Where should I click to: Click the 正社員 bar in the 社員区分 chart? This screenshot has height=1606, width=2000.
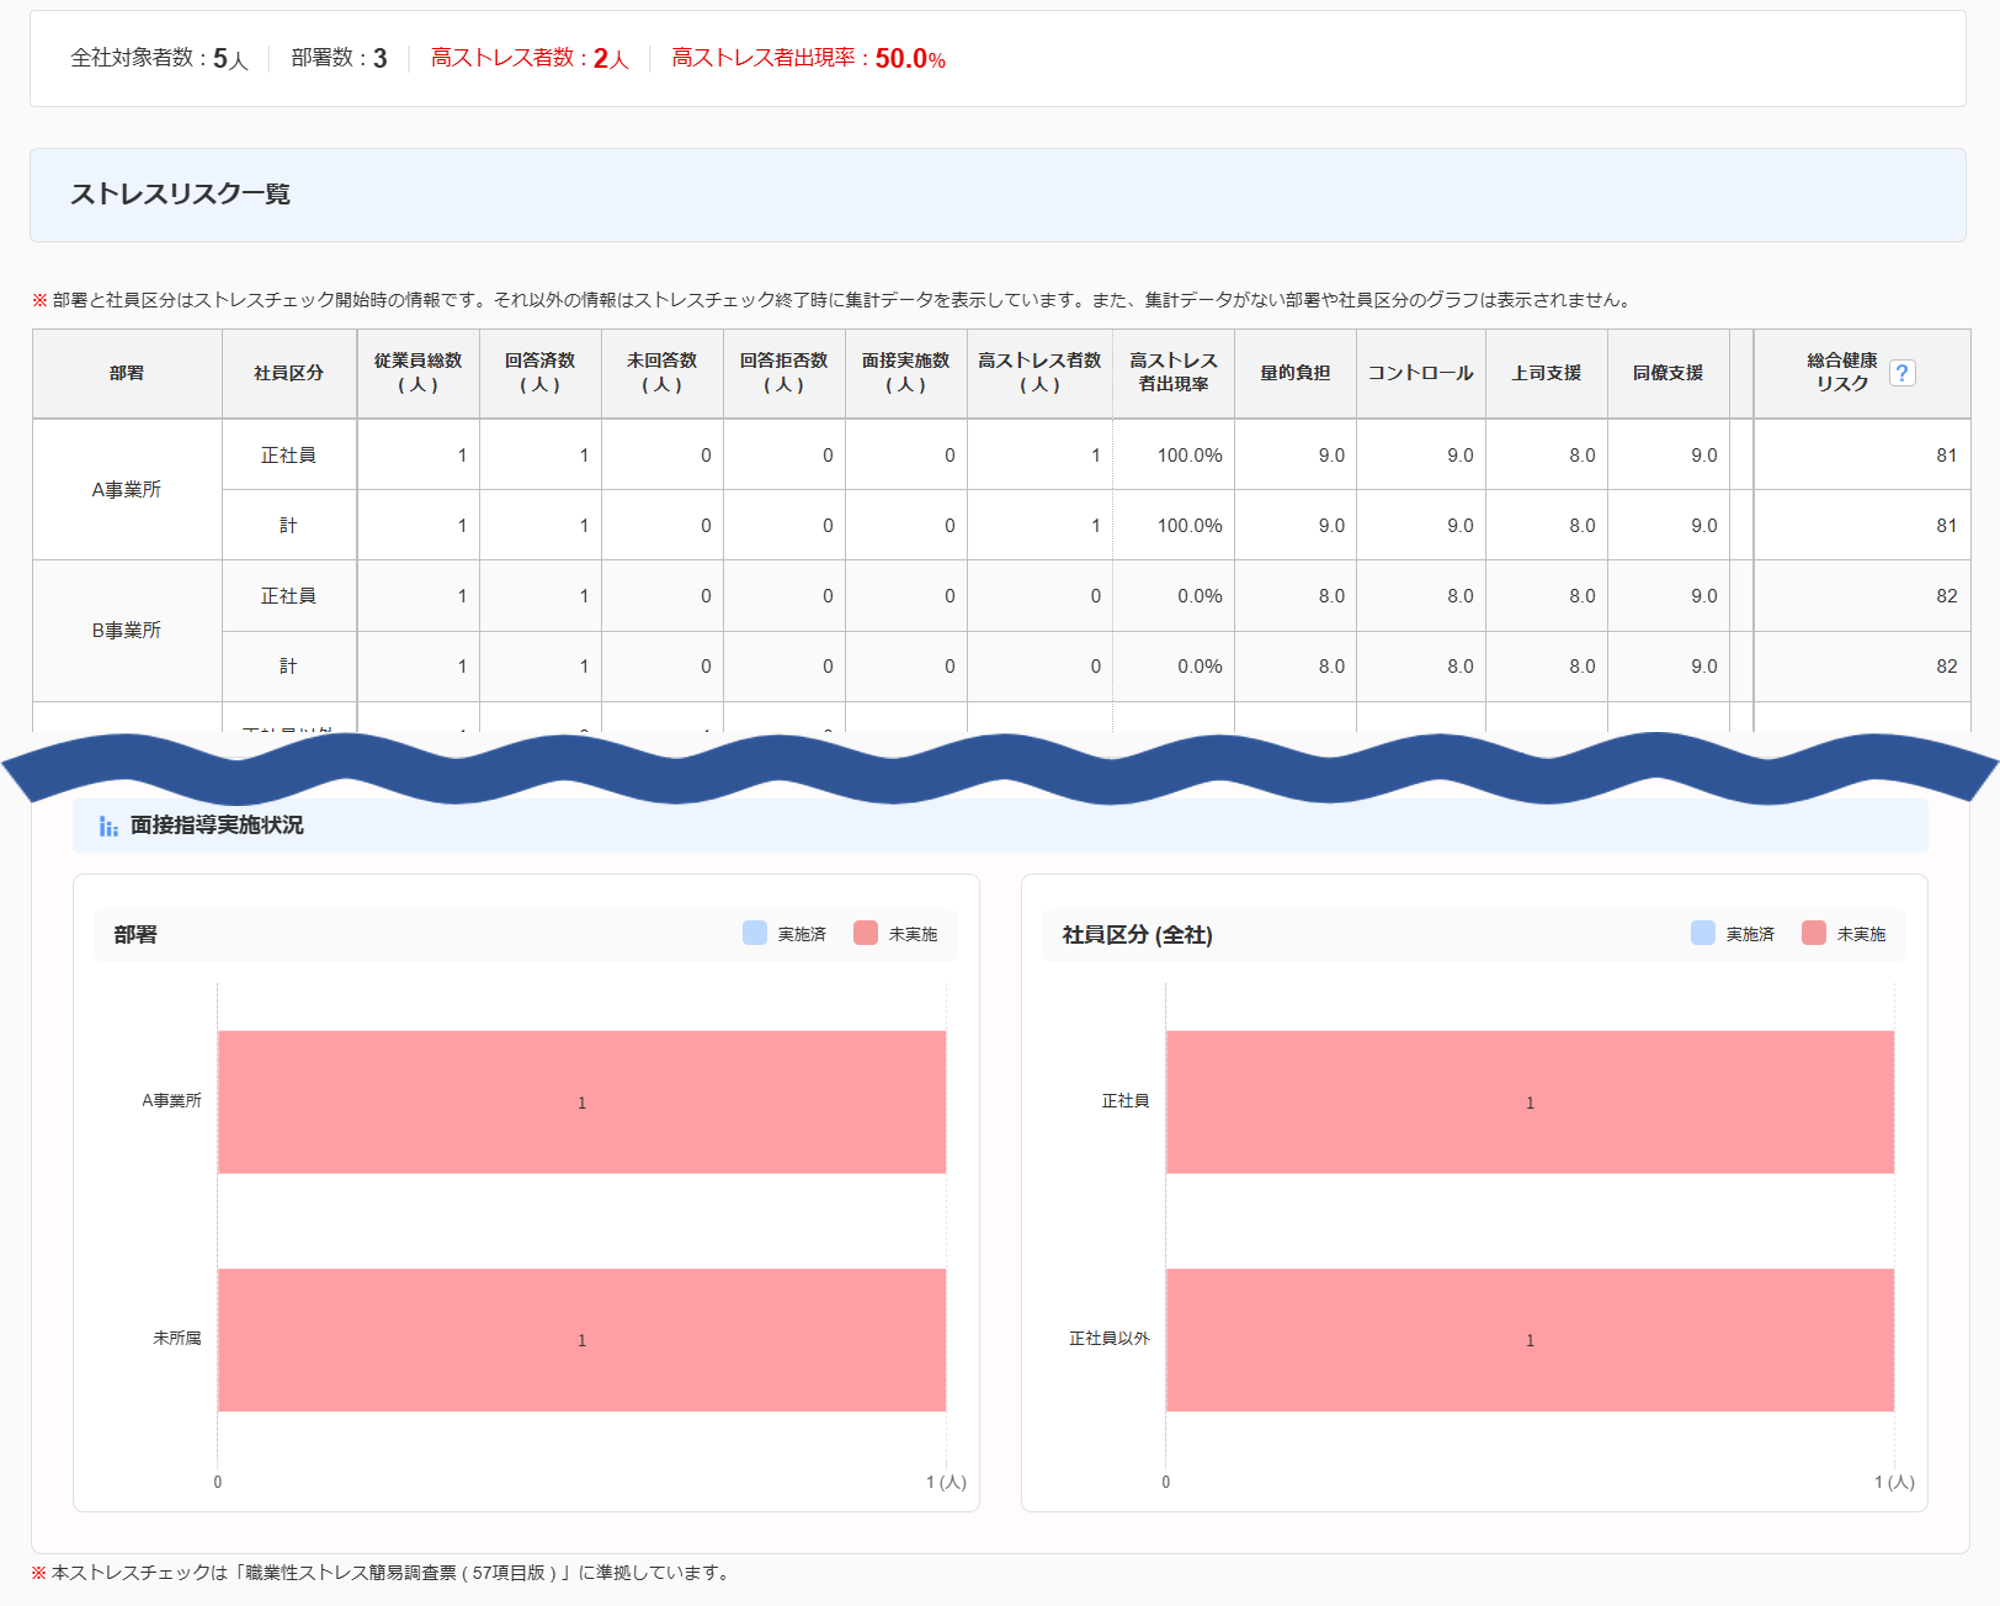[1529, 1102]
